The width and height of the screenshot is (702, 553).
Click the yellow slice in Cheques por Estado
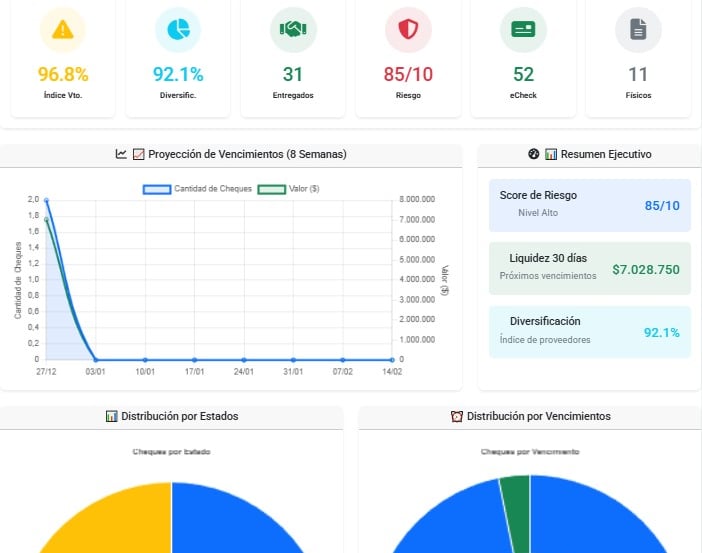pos(116,524)
